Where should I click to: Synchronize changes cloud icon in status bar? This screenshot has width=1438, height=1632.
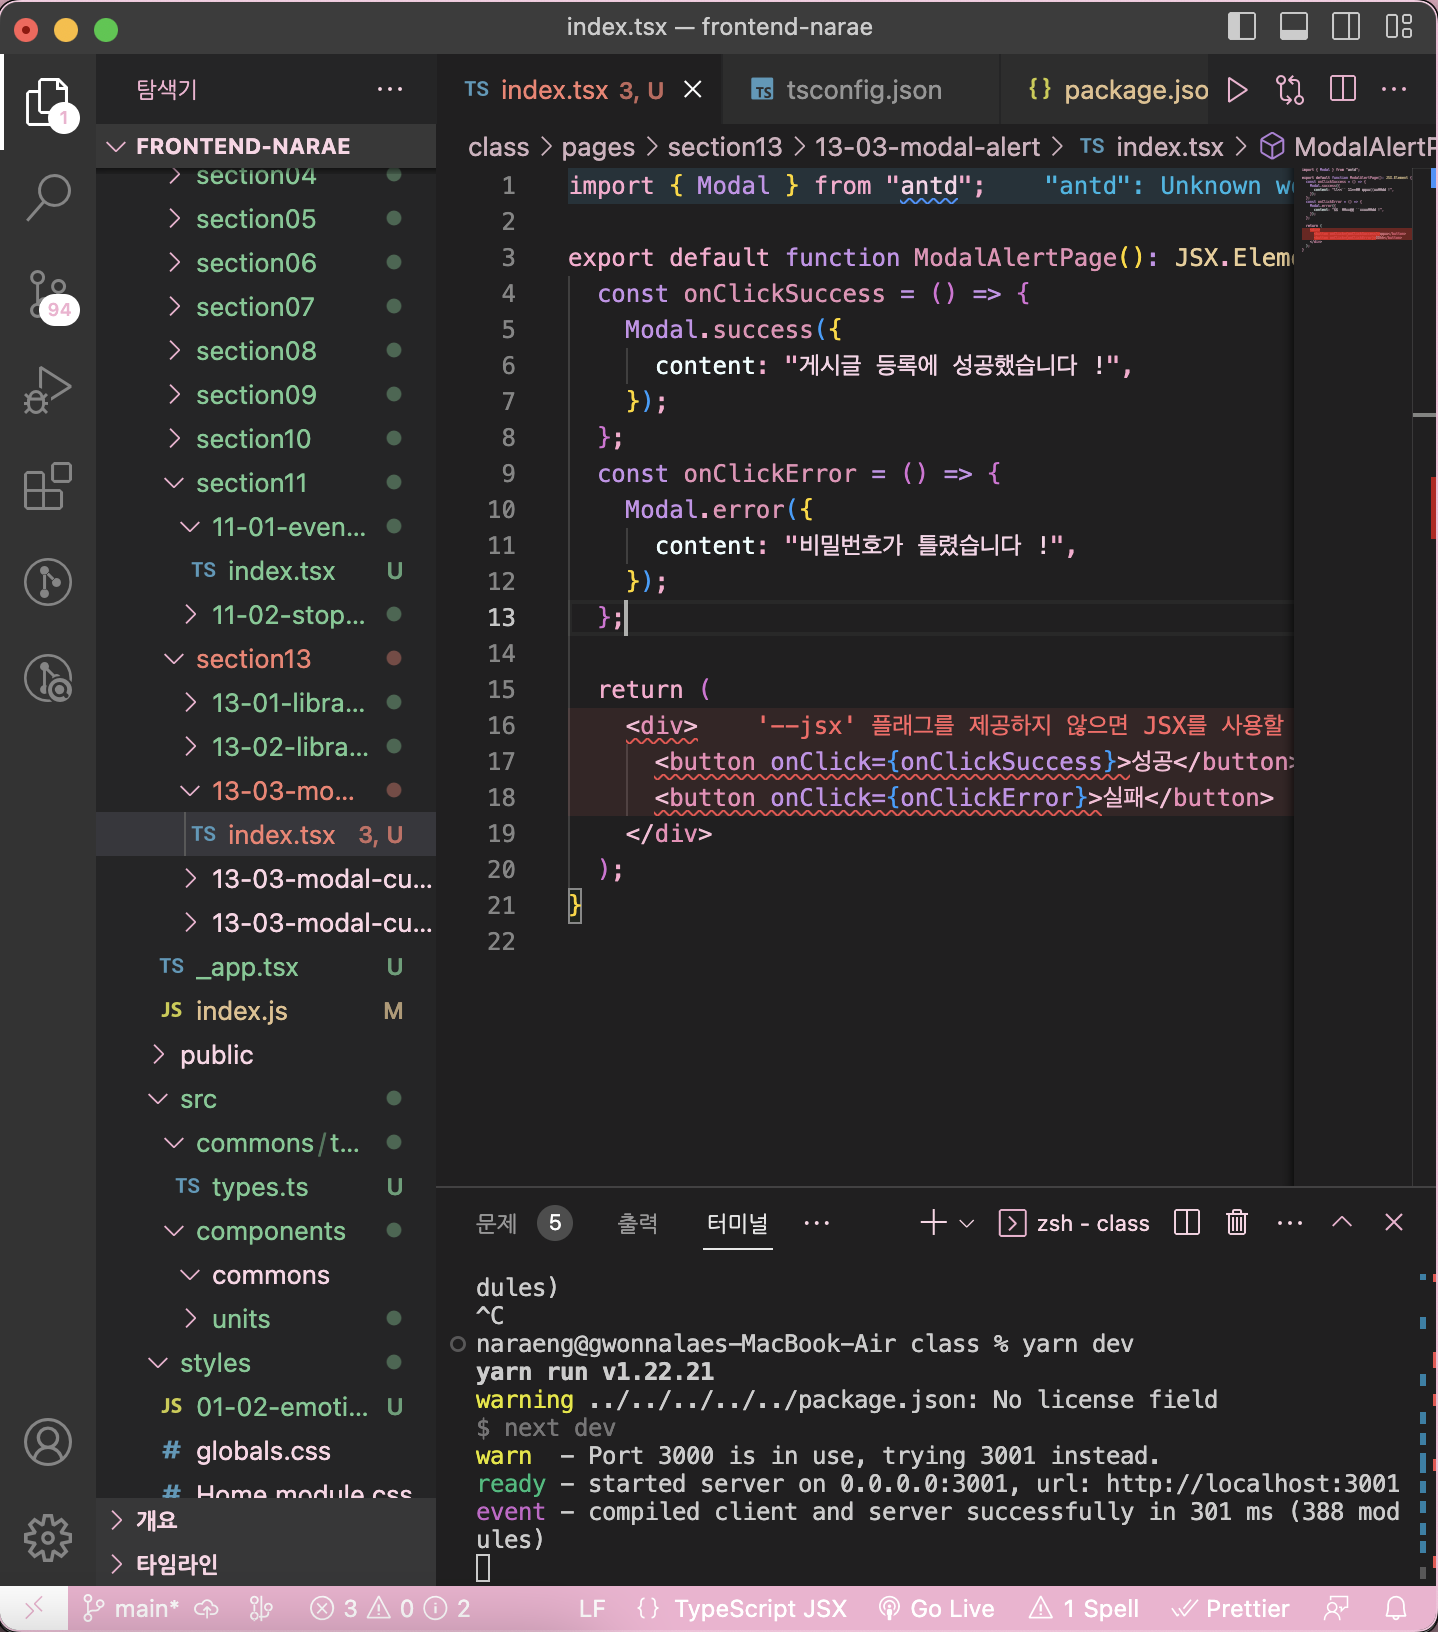pos(206,1608)
